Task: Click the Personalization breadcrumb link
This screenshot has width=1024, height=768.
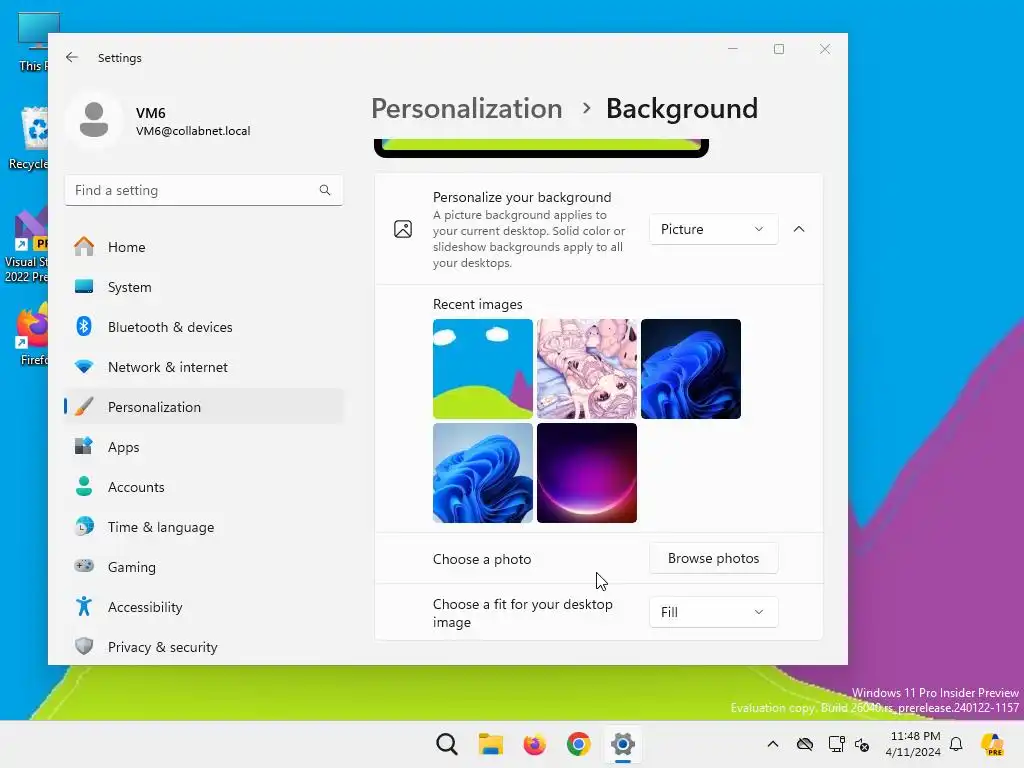Action: click(x=466, y=108)
